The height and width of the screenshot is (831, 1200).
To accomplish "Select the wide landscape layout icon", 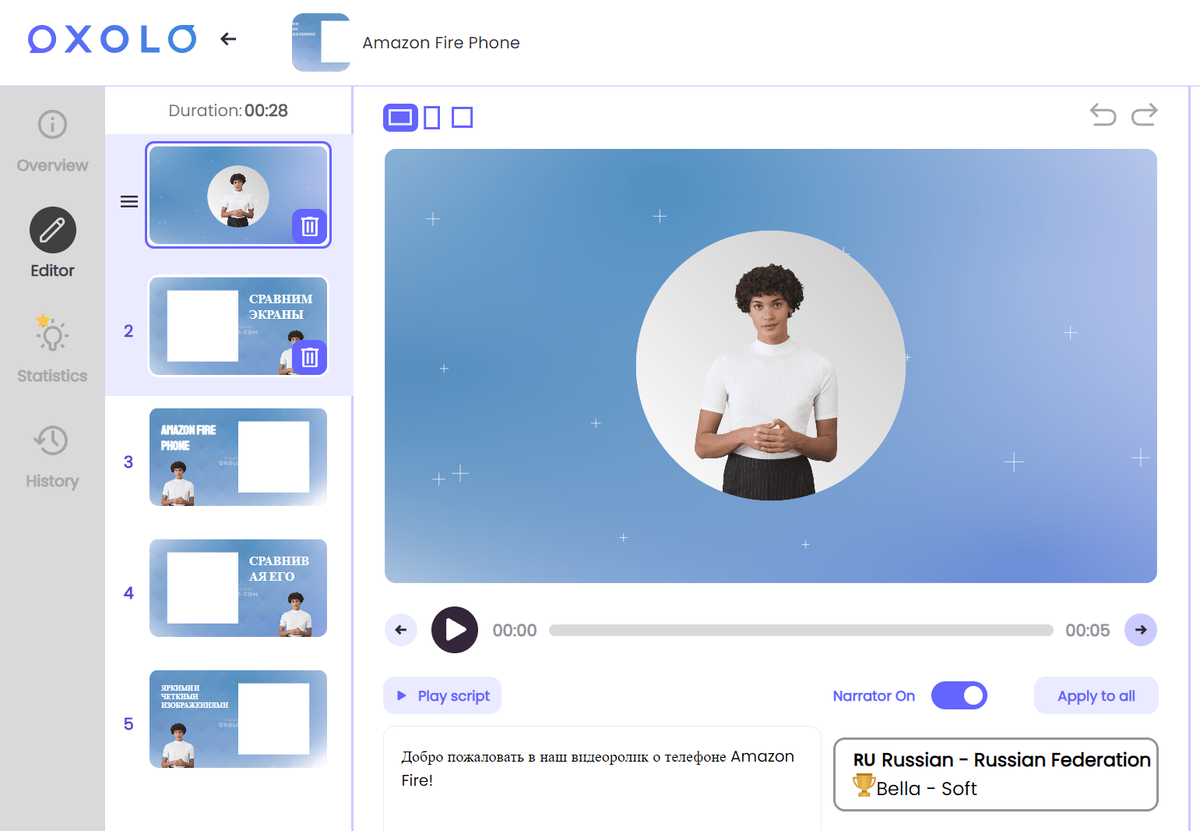I will (400, 117).
